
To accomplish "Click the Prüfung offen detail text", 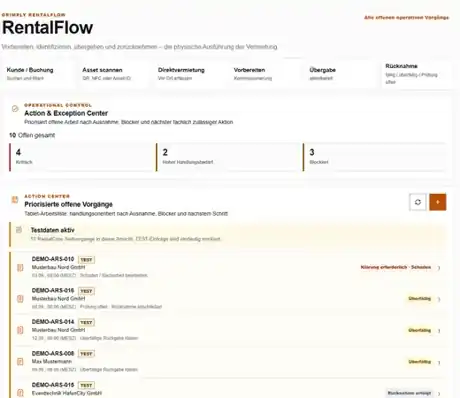I will coord(94,307).
